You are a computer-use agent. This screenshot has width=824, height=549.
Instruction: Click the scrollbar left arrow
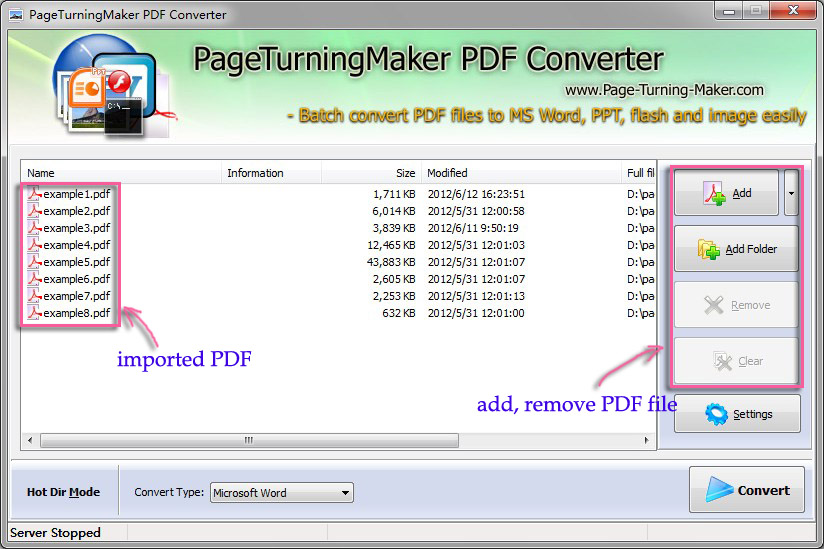click(30, 440)
